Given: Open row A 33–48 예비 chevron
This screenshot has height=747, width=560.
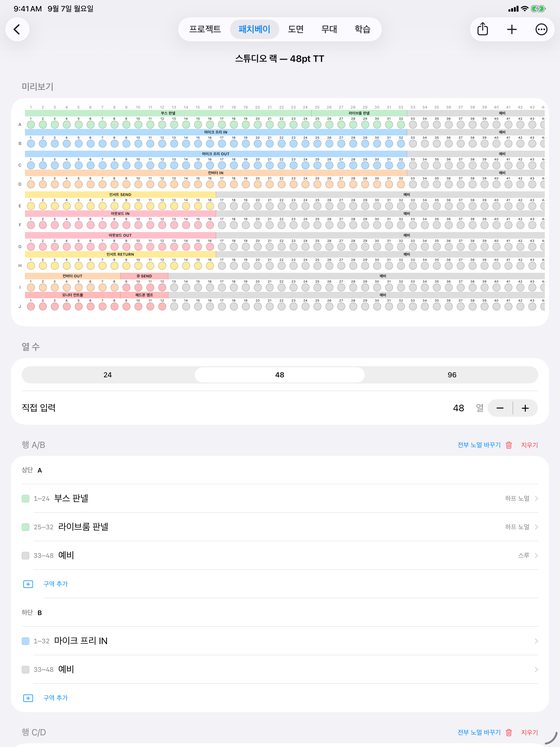Looking at the screenshot, I should tap(536, 555).
